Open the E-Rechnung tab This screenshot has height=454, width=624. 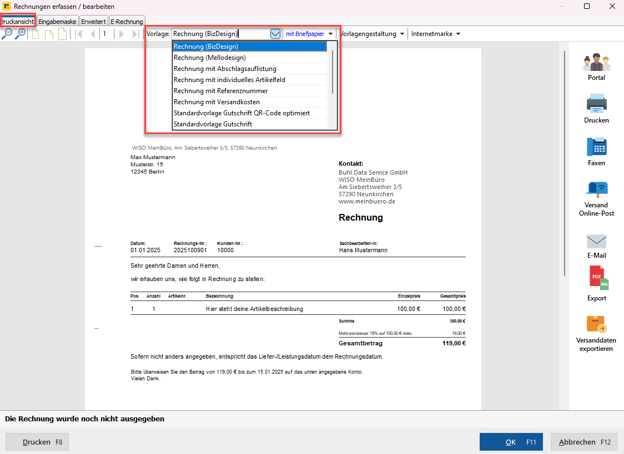tap(127, 21)
